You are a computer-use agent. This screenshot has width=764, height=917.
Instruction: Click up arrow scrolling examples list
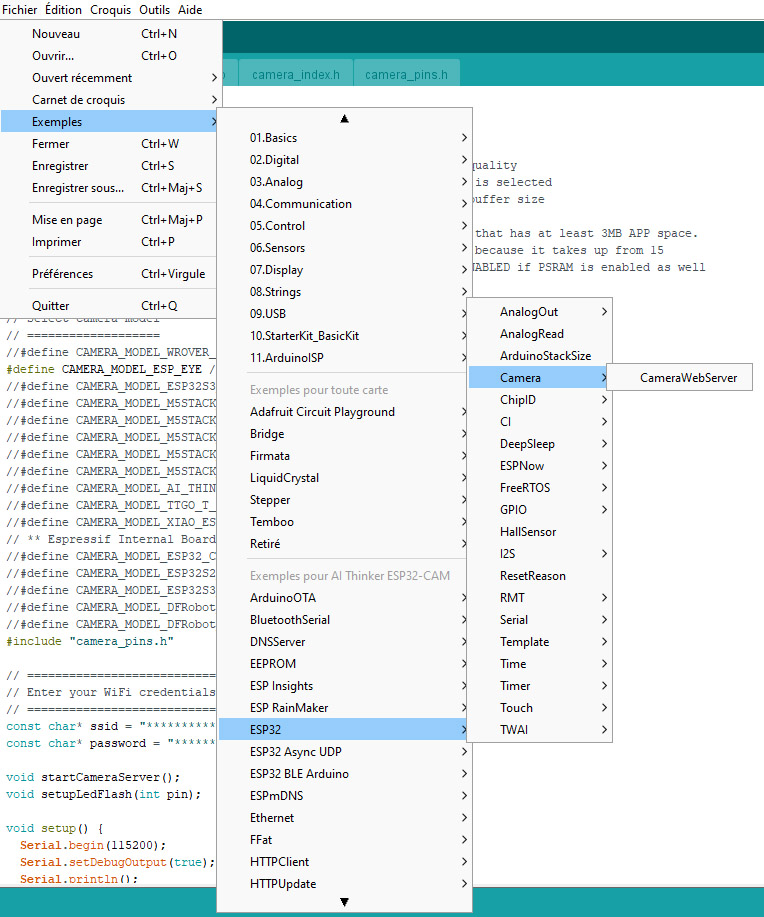345,119
